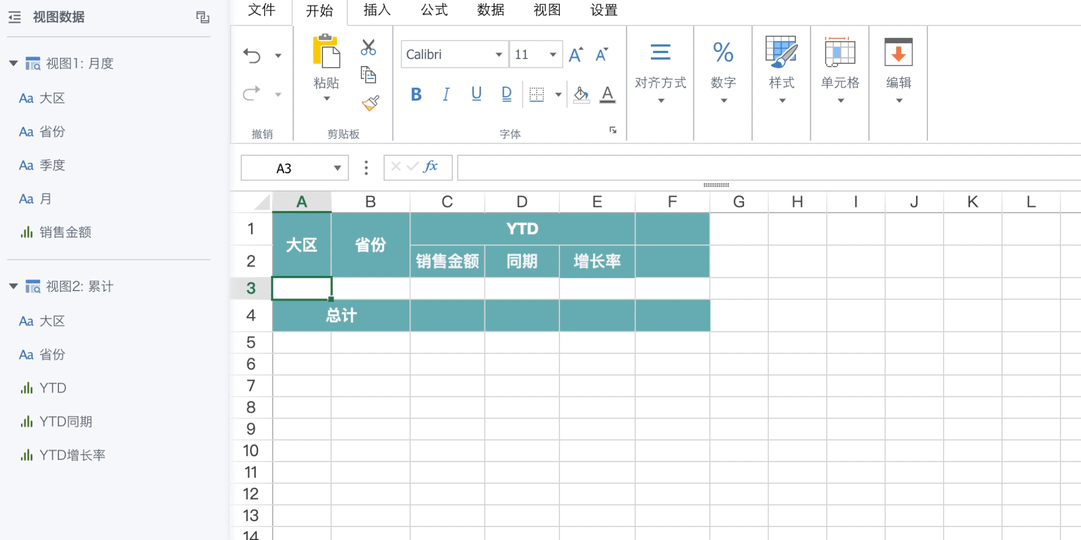This screenshot has width=1081, height=540.
Task: Open the Calibri font name dropdown
Action: click(x=454, y=54)
